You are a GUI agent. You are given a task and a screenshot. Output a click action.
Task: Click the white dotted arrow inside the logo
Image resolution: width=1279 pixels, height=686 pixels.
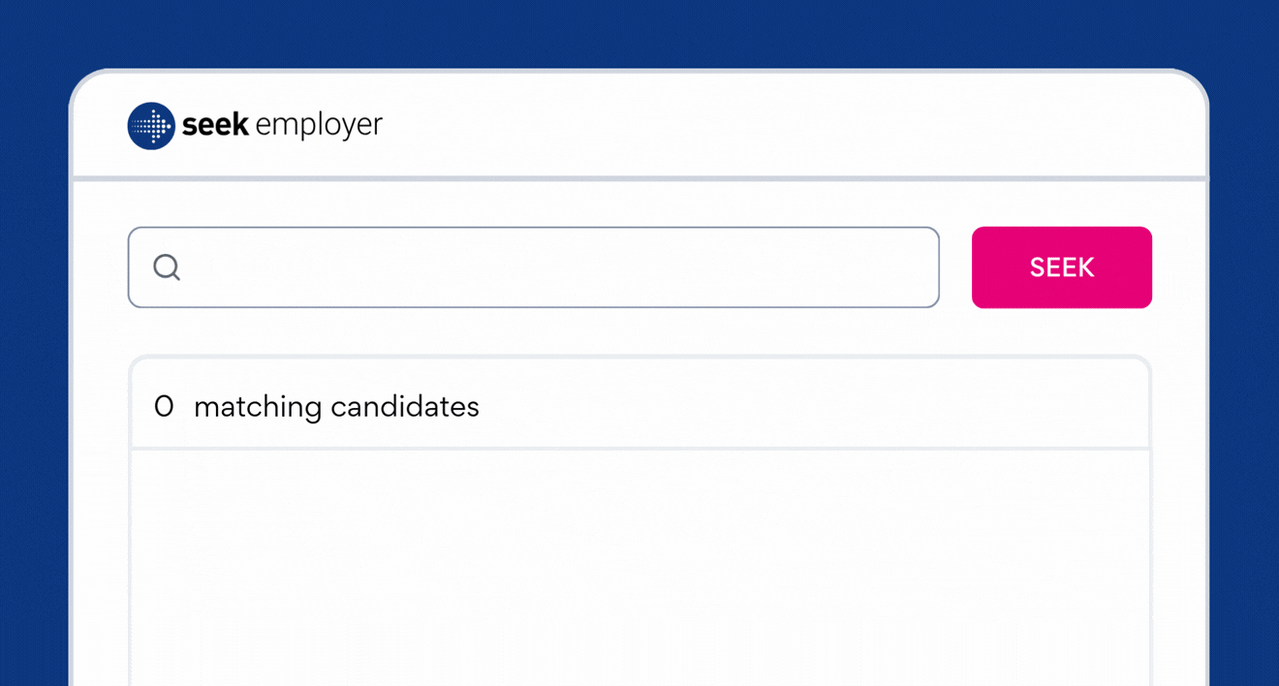click(150, 126)
